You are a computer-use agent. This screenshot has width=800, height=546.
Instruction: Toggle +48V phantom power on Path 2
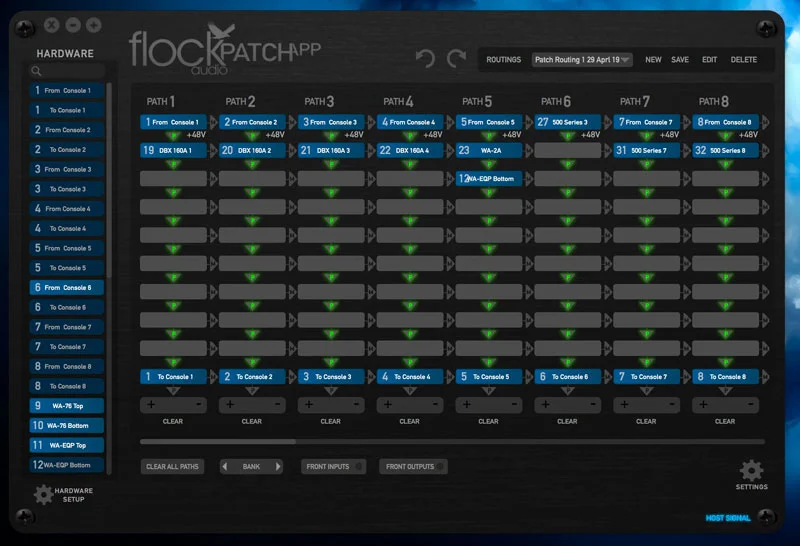275,135
